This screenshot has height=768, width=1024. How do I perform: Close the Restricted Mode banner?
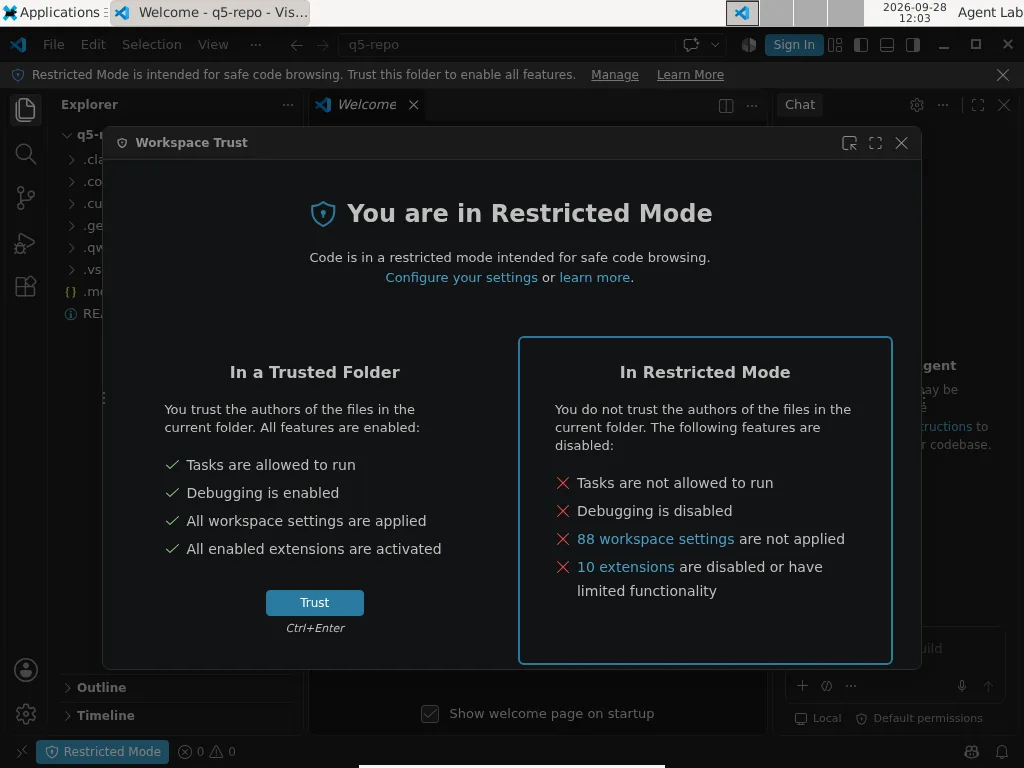1003,75
